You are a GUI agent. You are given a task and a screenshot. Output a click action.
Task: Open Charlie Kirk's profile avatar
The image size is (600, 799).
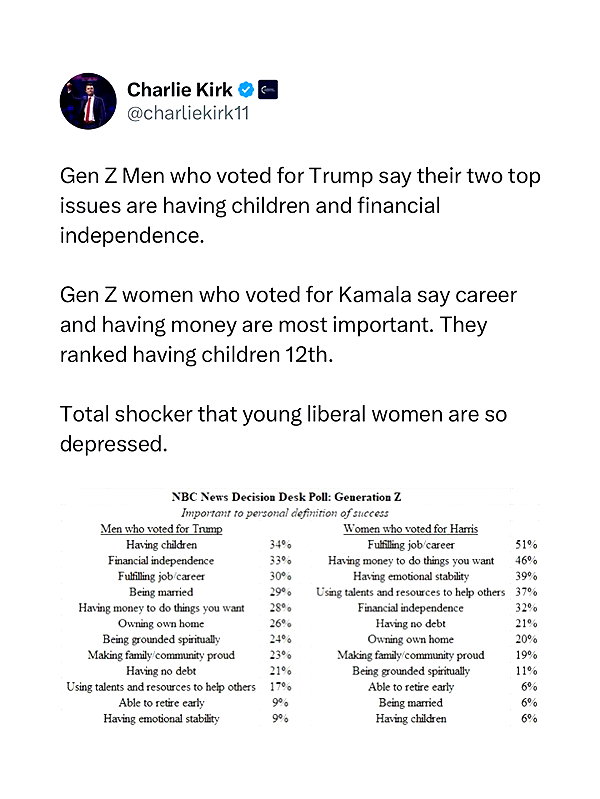click(88, 101)
